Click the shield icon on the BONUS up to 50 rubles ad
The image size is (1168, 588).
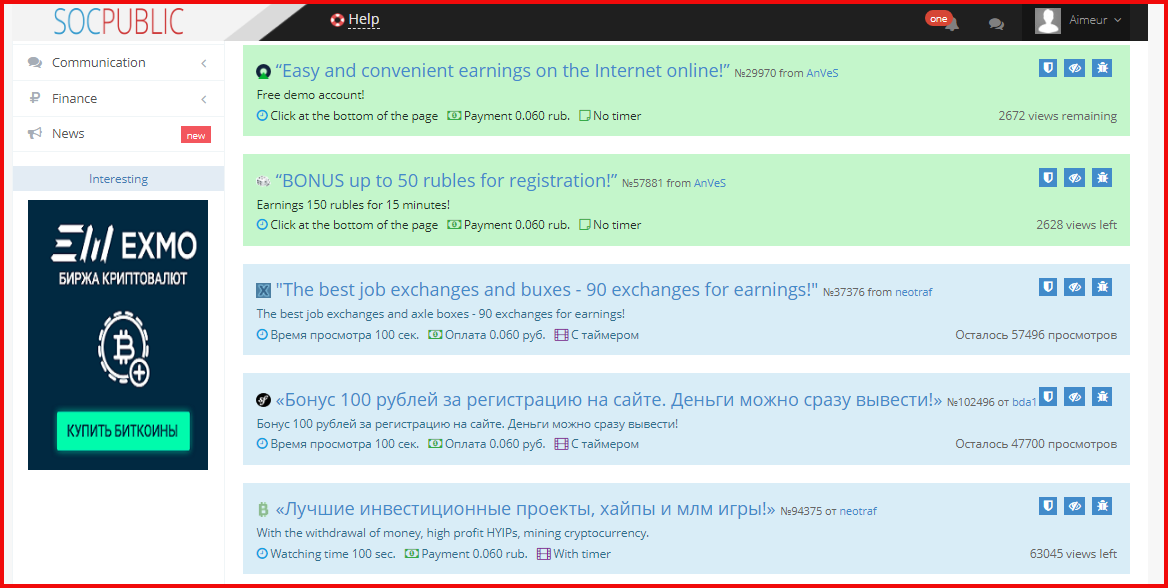coord(1048,177)
